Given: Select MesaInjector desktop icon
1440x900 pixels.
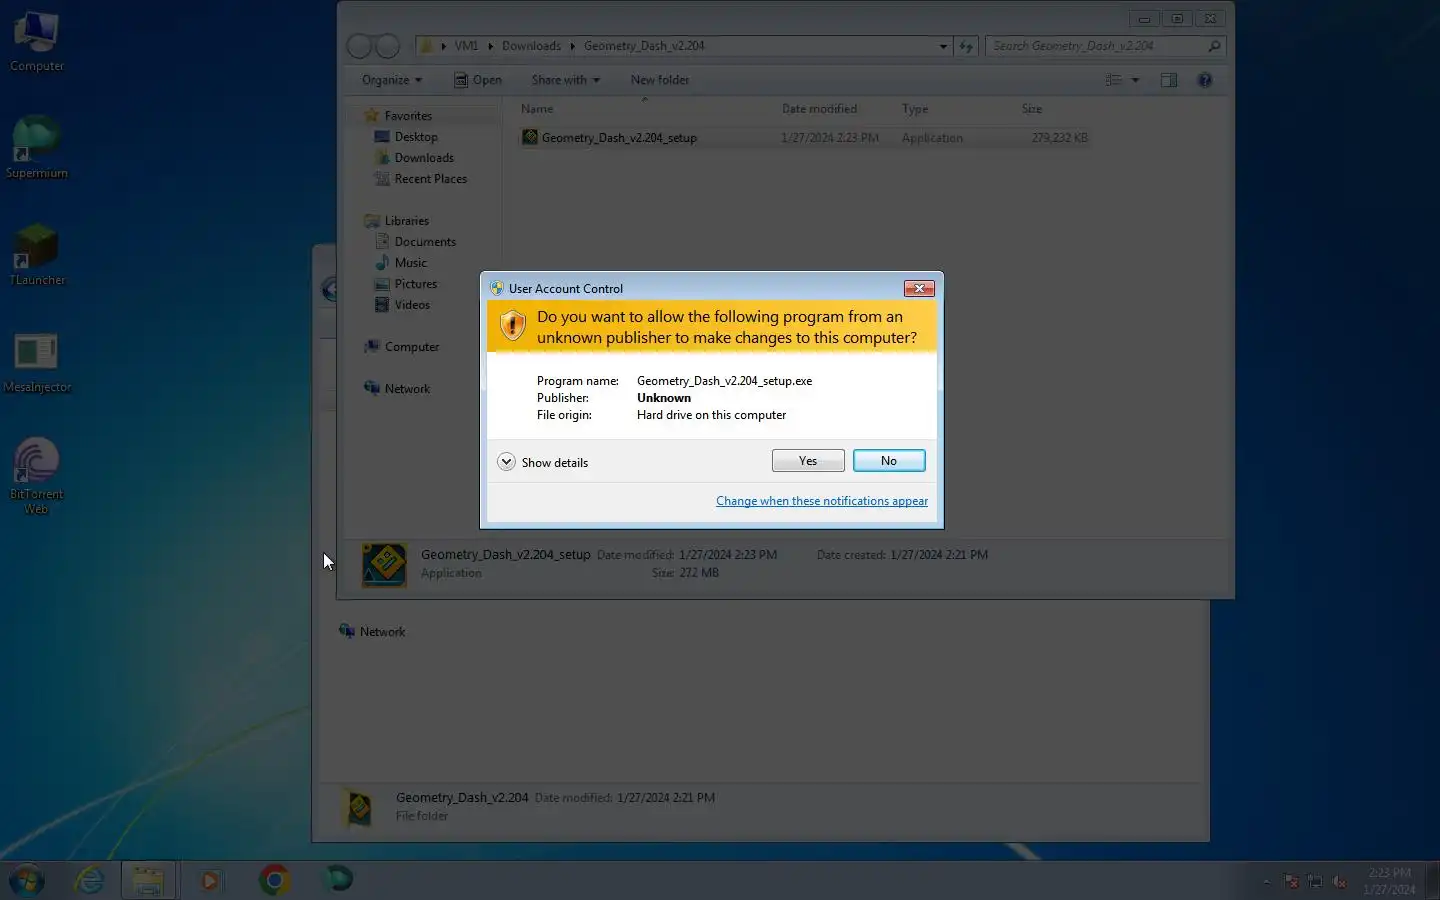Looking at the screenshot, I should tap(37, 362).
